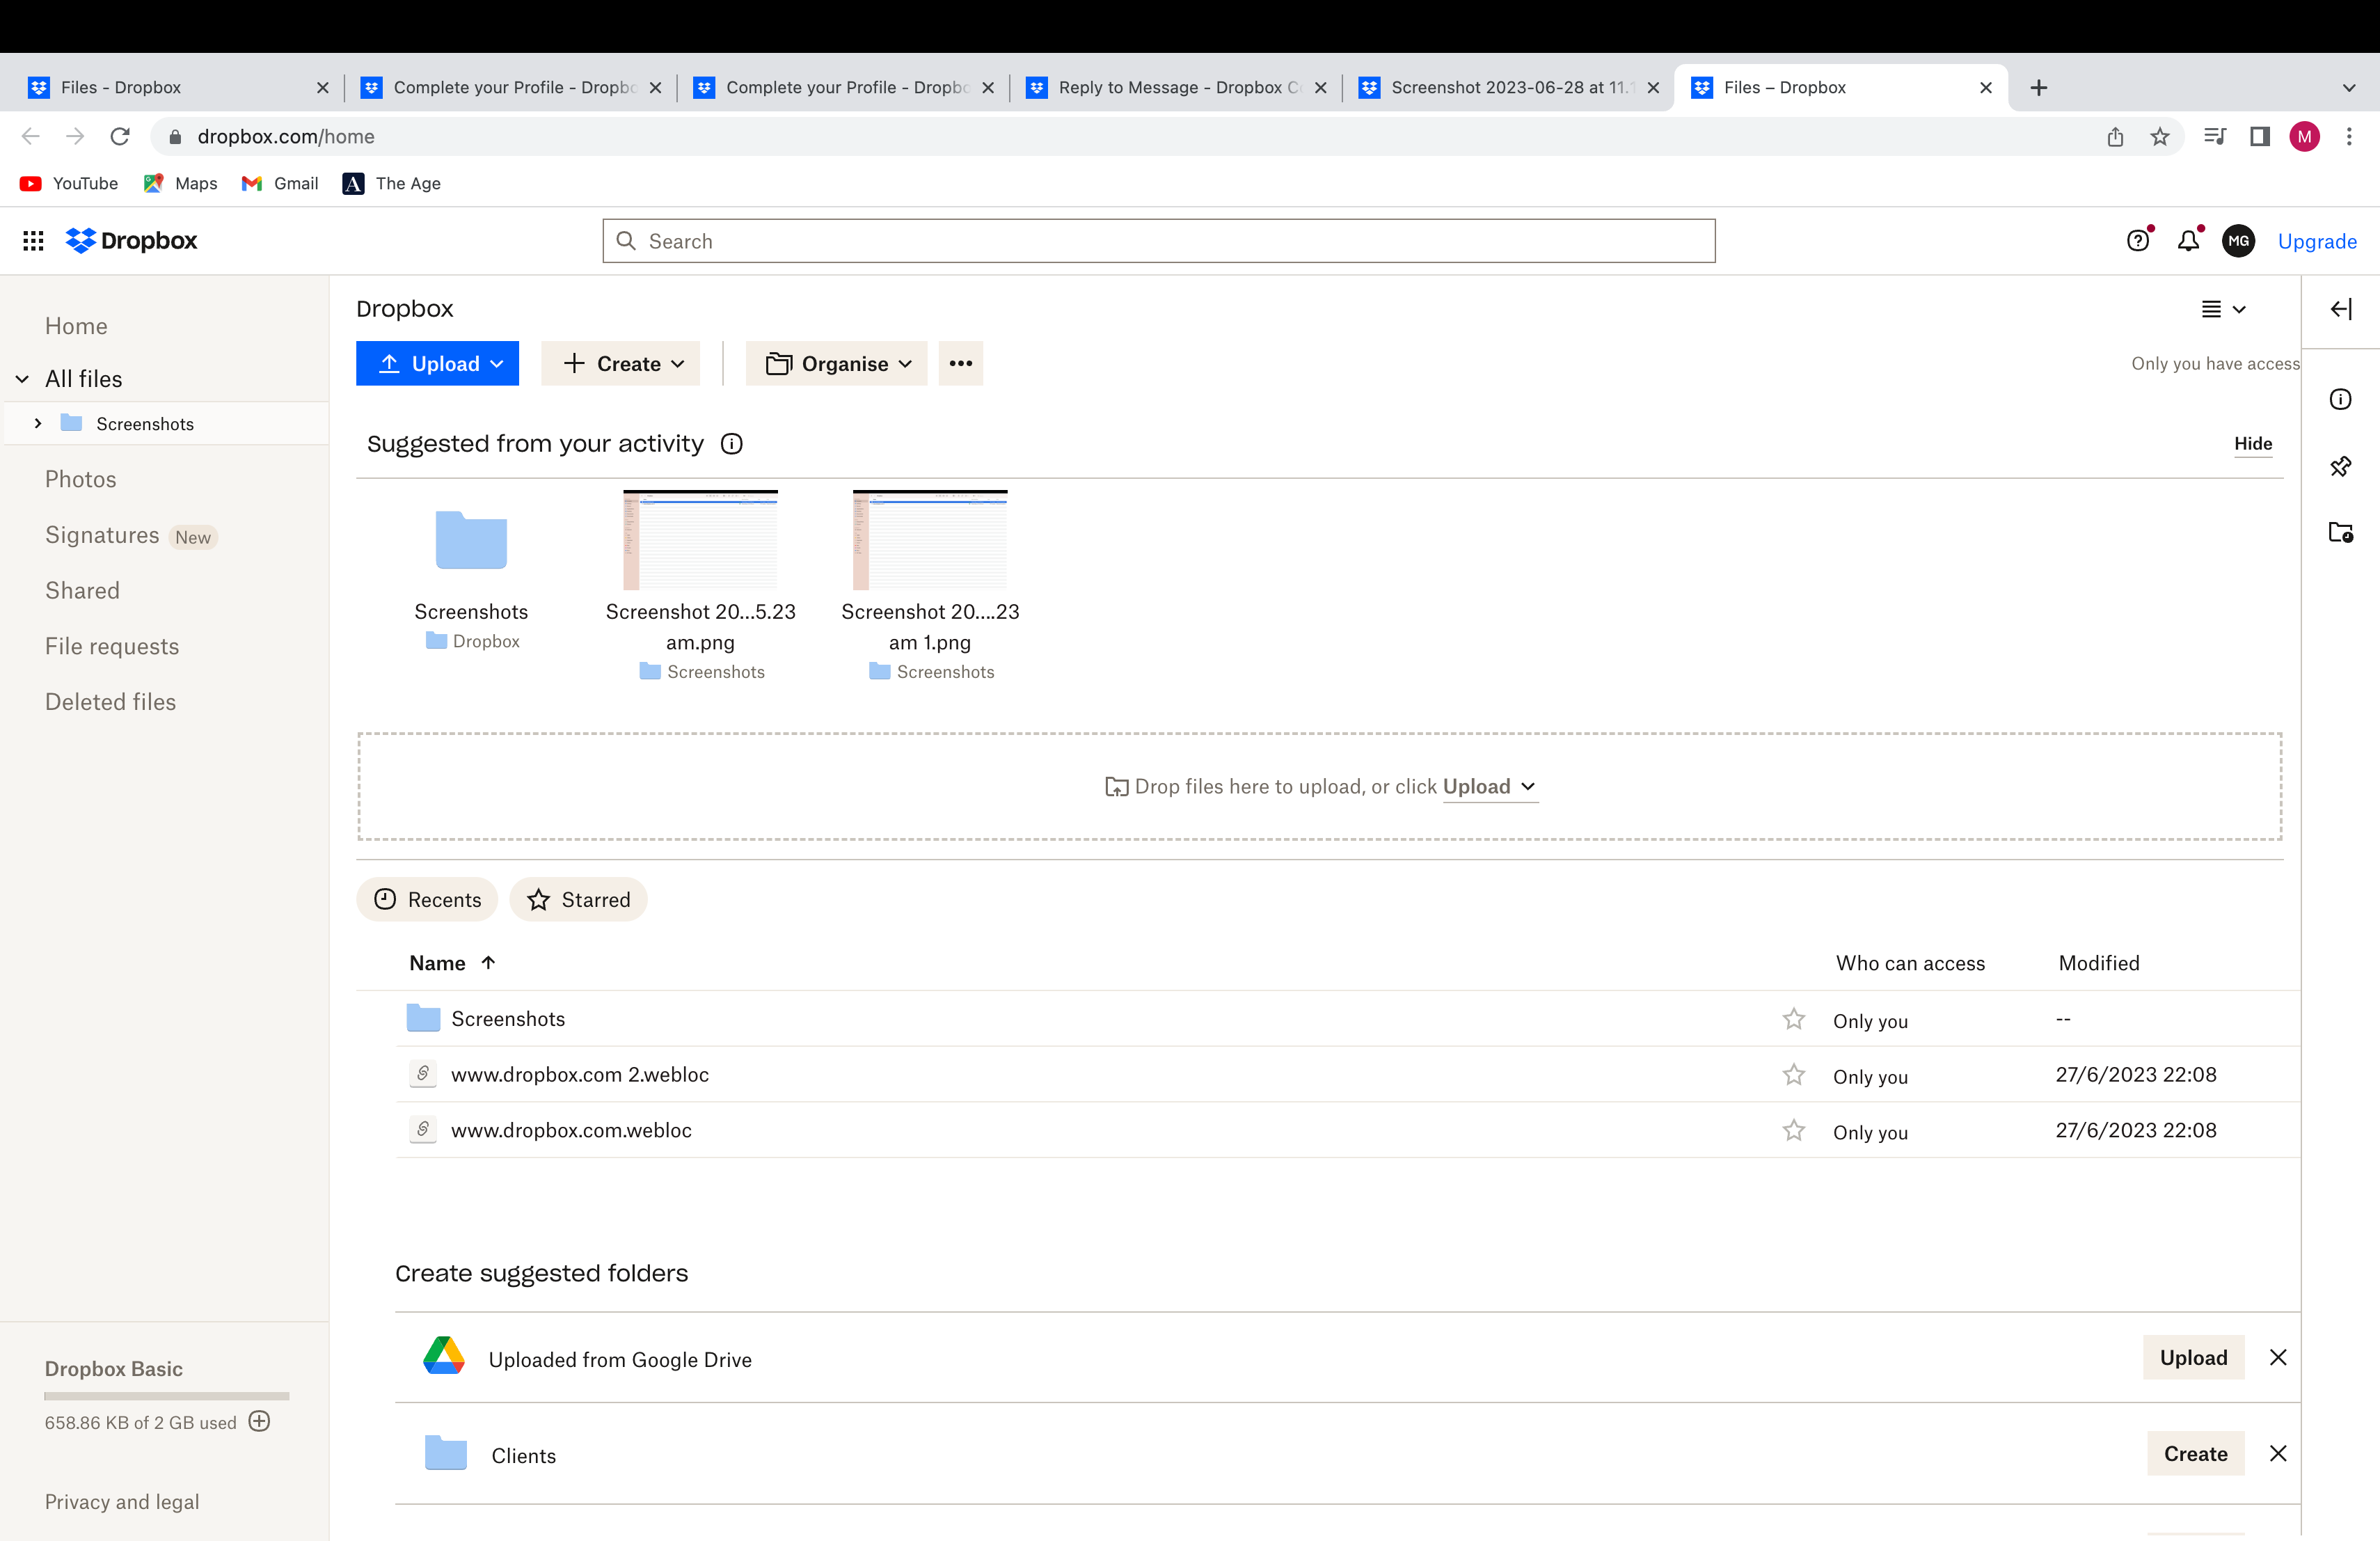Star the www.dropbox.com 2.webloc file

(x=1794, y=1075)
